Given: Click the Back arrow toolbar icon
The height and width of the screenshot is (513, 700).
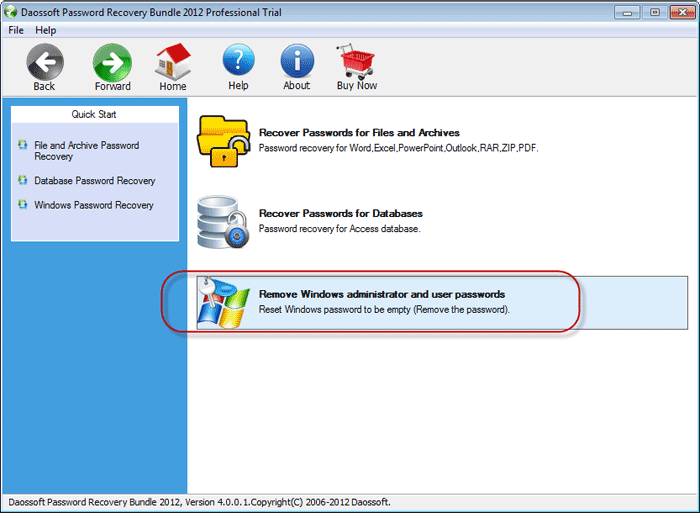Looking at the screenshot, I should tap(45, 62).
